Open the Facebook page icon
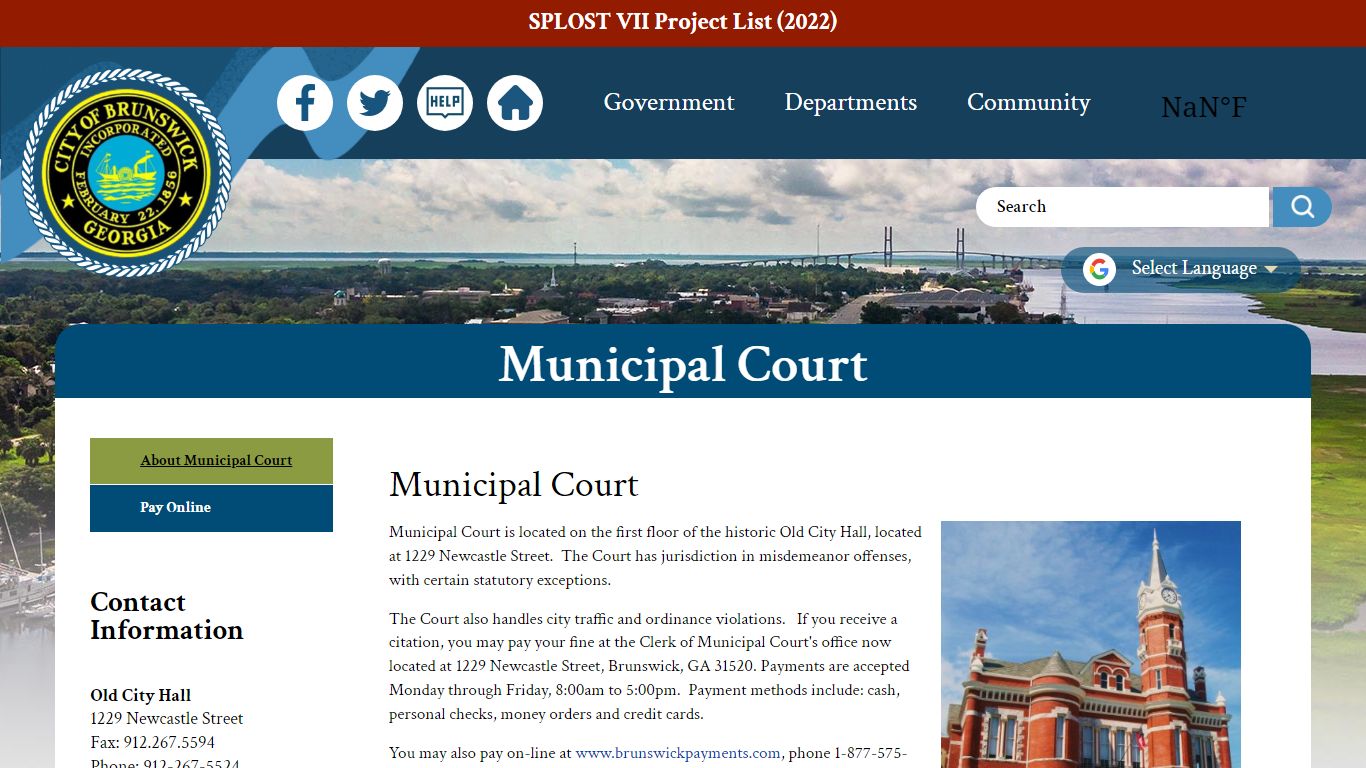The height and width of the screenshot is (768, 1366). click(x=305, y=103)
